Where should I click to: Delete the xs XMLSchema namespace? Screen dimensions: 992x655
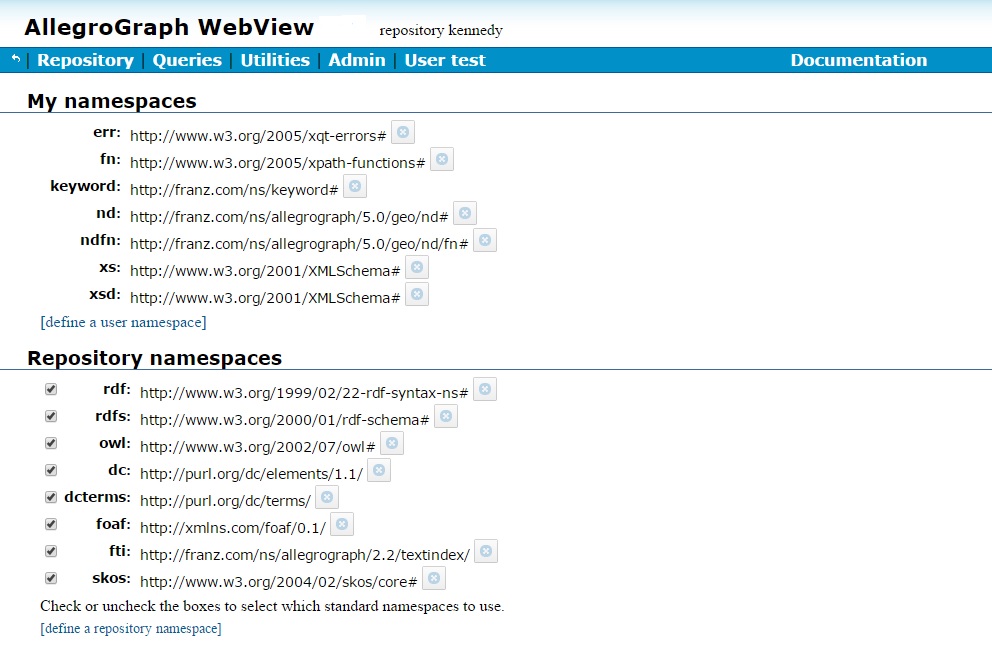point(417,266)
